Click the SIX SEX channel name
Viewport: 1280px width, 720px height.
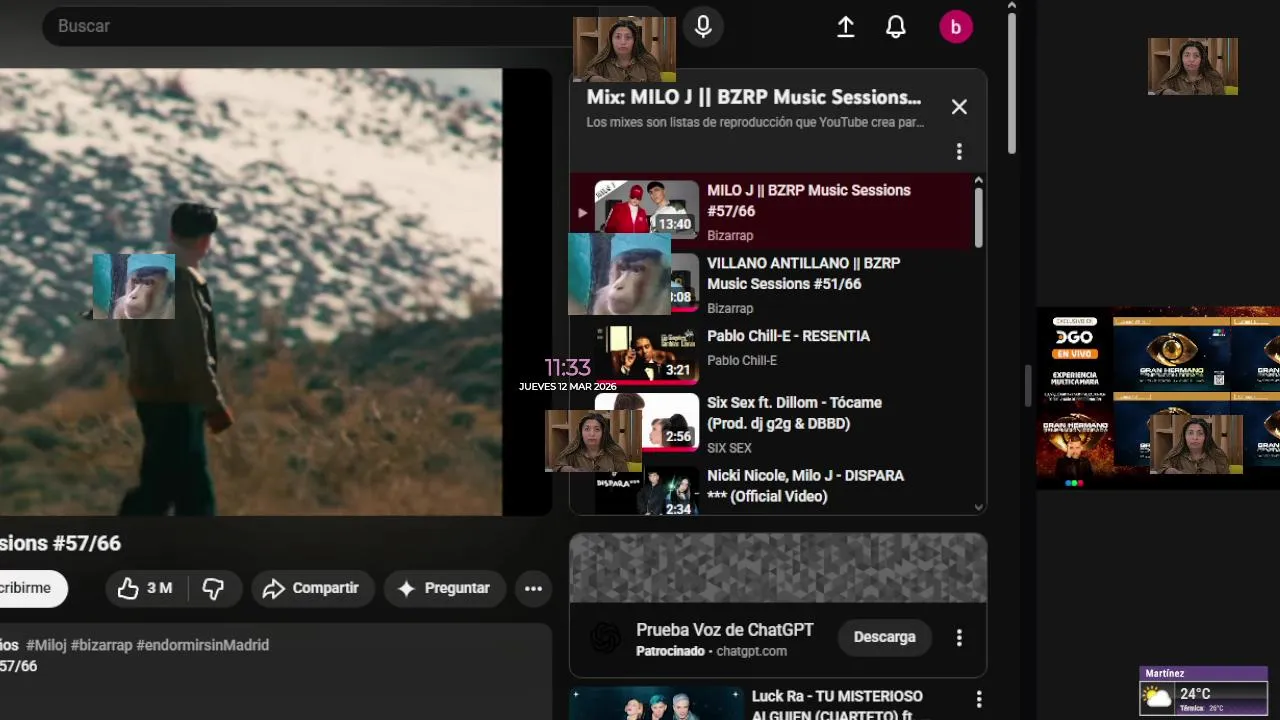[x=729, y=448]
